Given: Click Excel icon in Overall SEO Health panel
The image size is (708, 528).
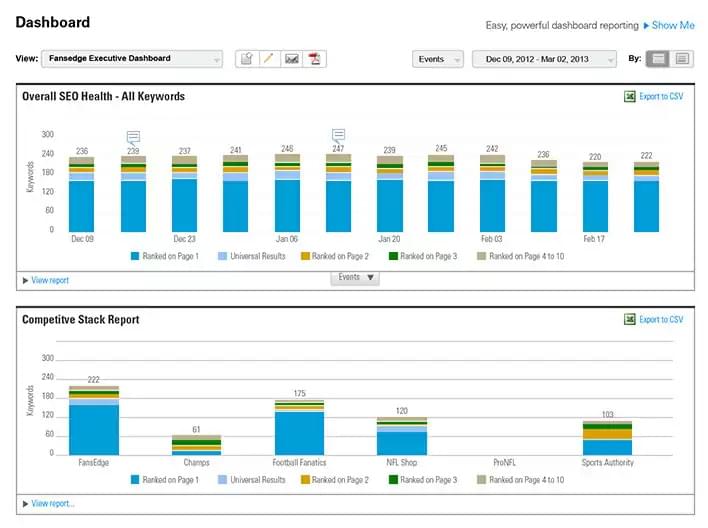Looking at the screenshot, I should 629,96.
